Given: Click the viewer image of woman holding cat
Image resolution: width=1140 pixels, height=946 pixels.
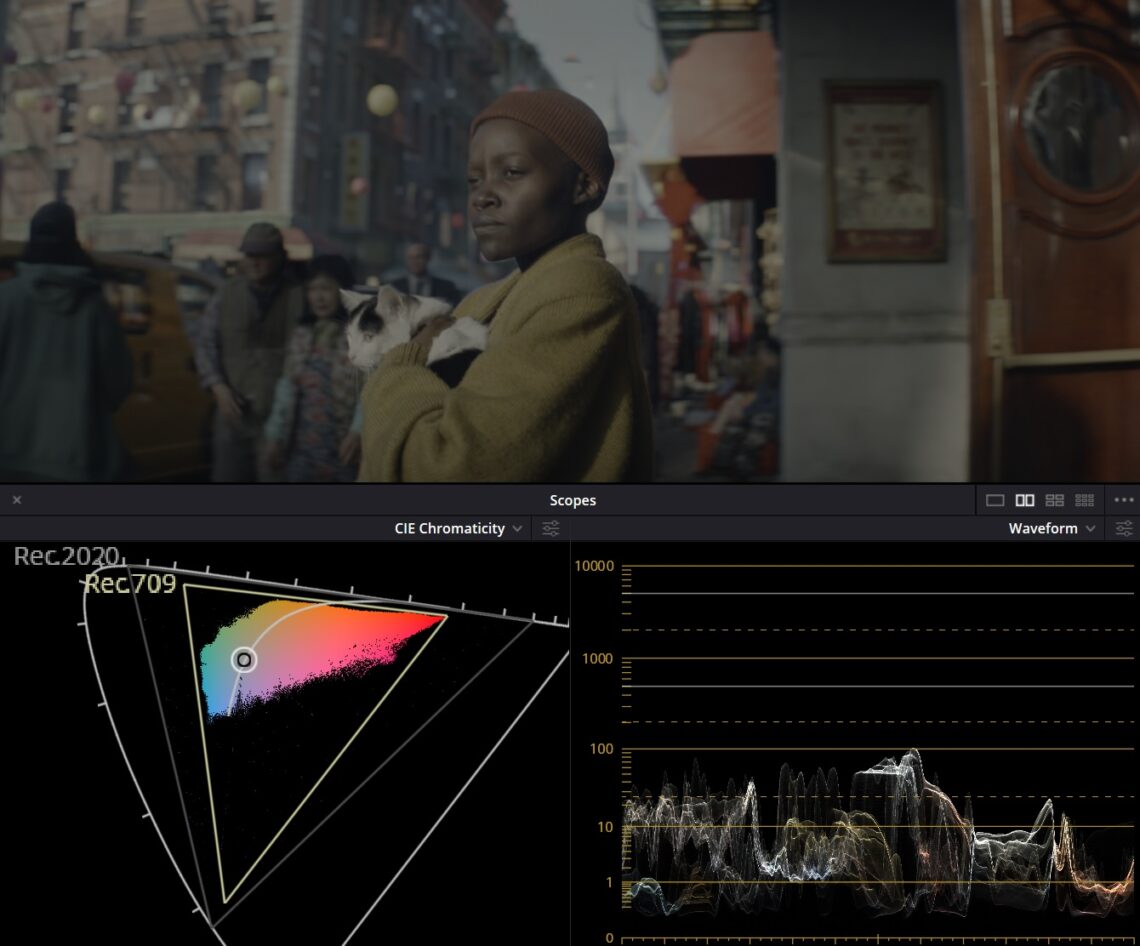Looking at the screenshot, I should [x=570, y=241].
